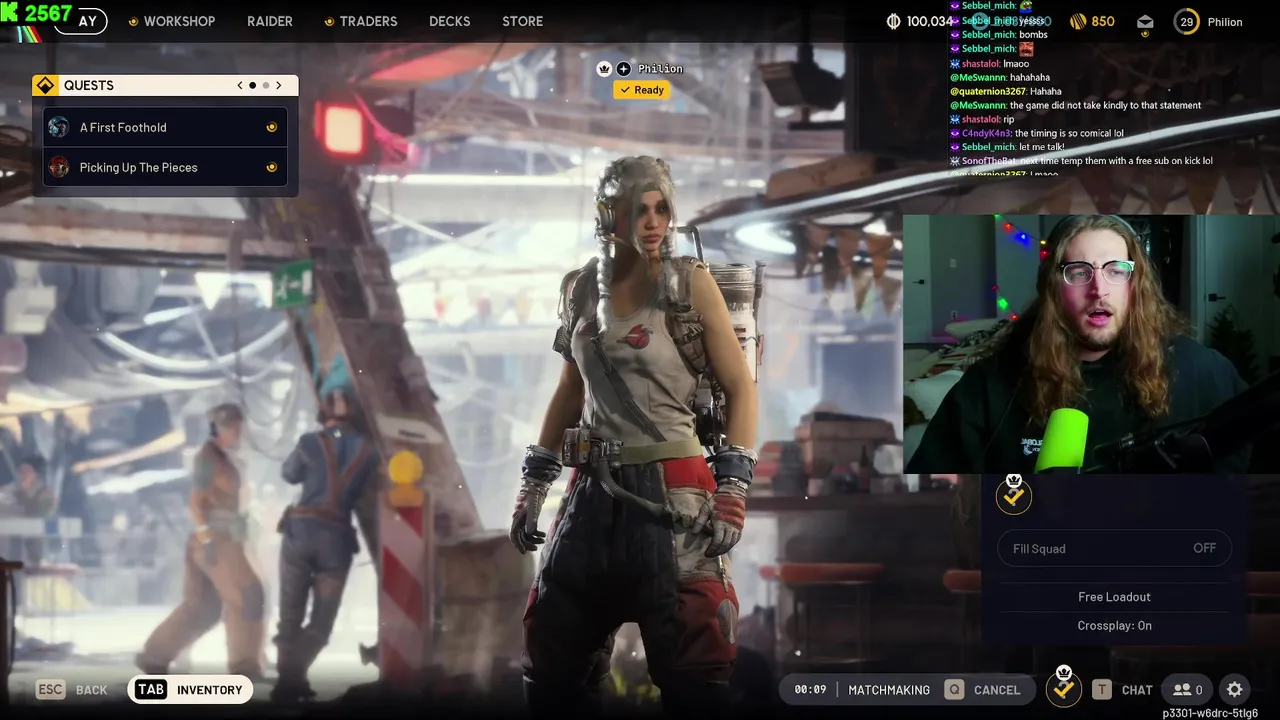Click the Workshop notification dot
This screenshot has width=1280, height=720.
coord(133,22)
